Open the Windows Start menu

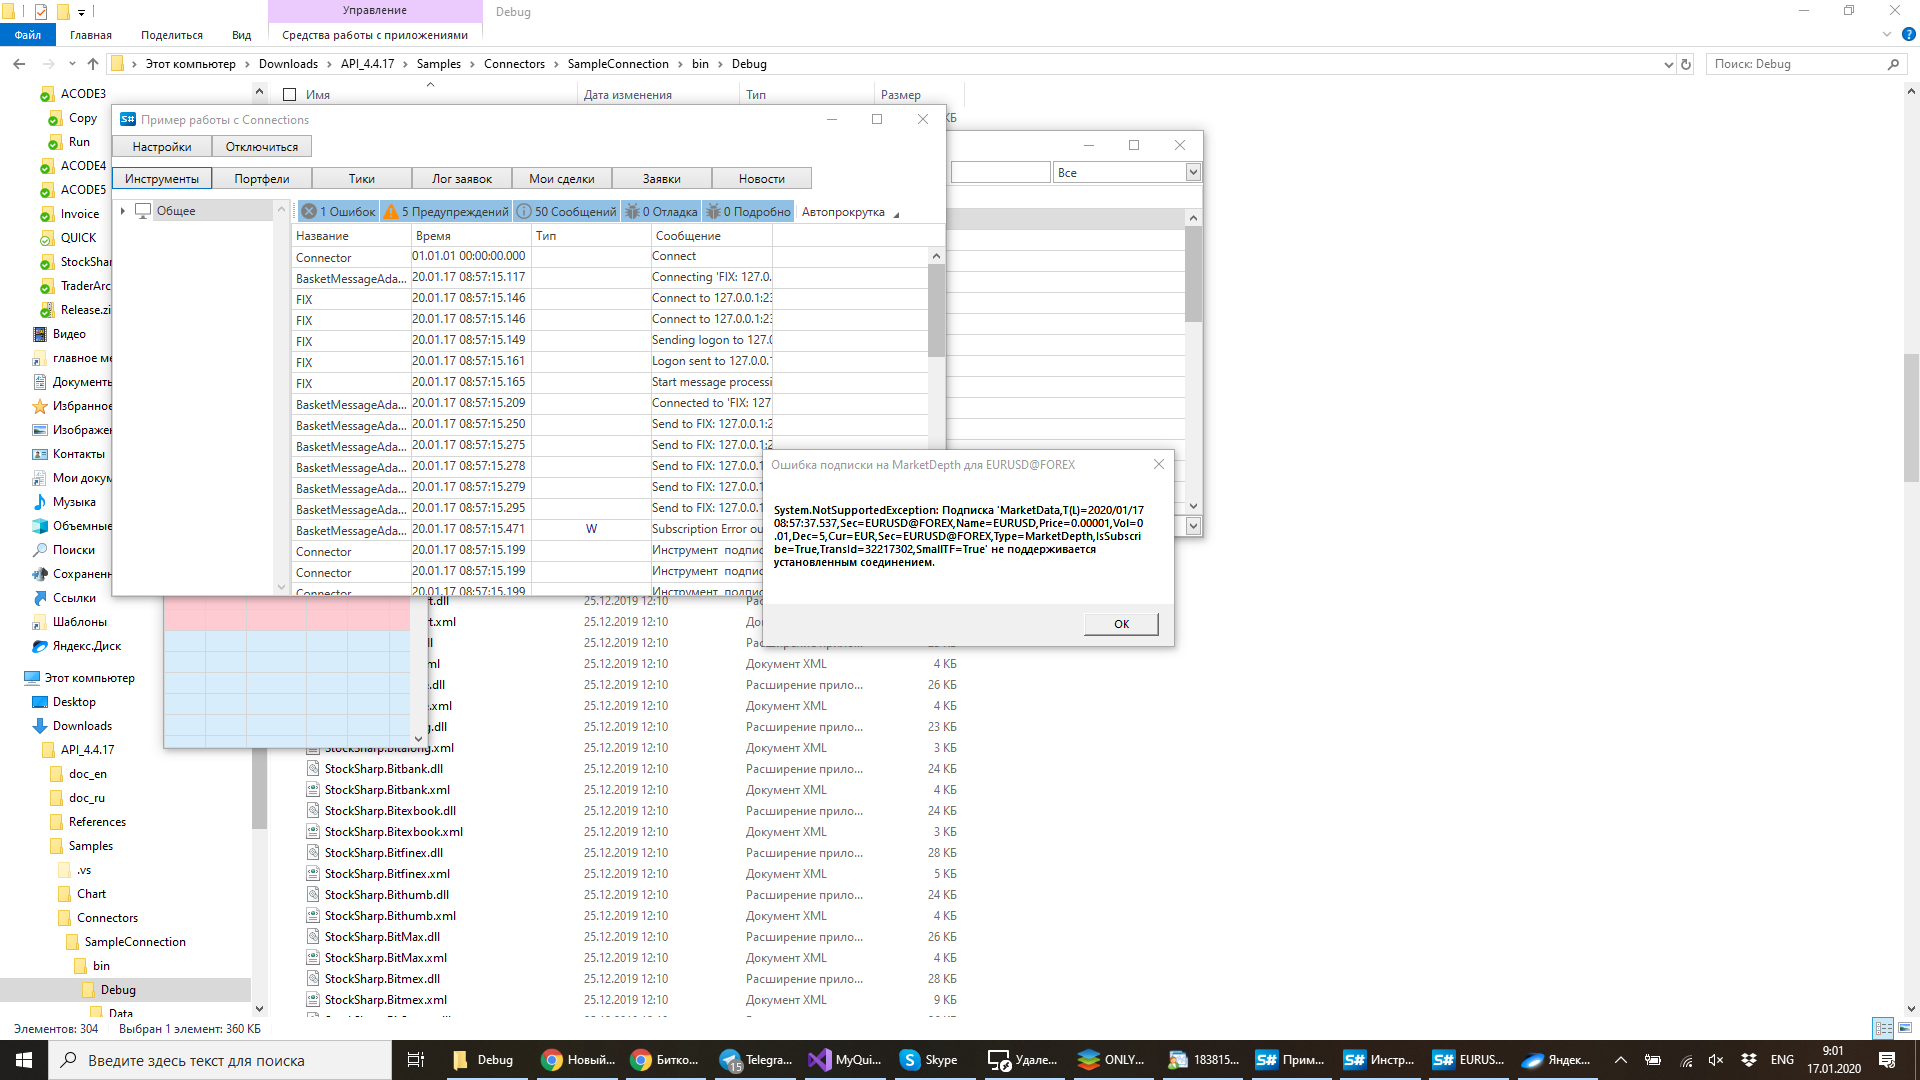24,1060
